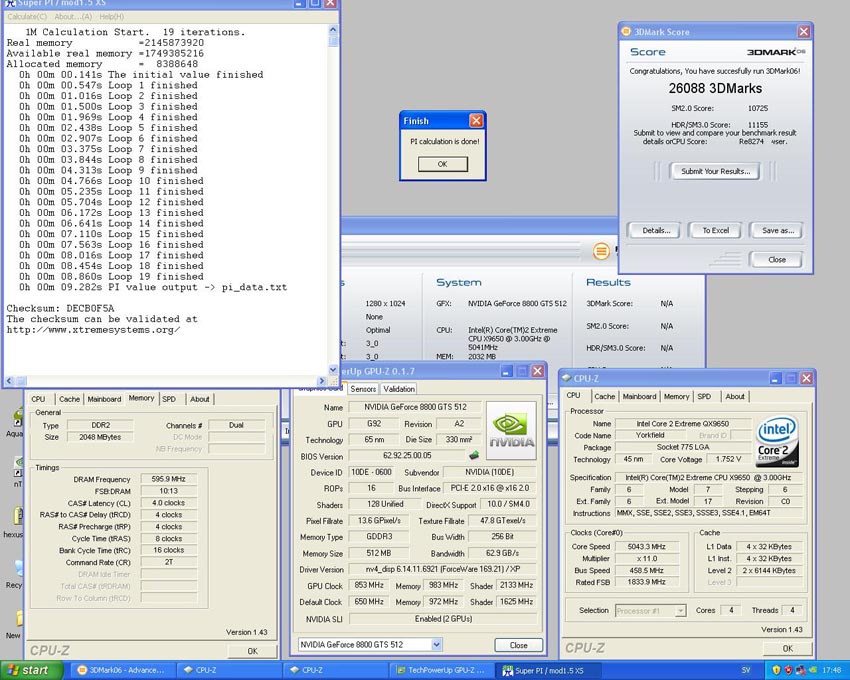Switch to TechPowerUp GPU-Z taskbar button
This screenshot has width=850, height=680.
pyautogui.click(x=442, y=670)
